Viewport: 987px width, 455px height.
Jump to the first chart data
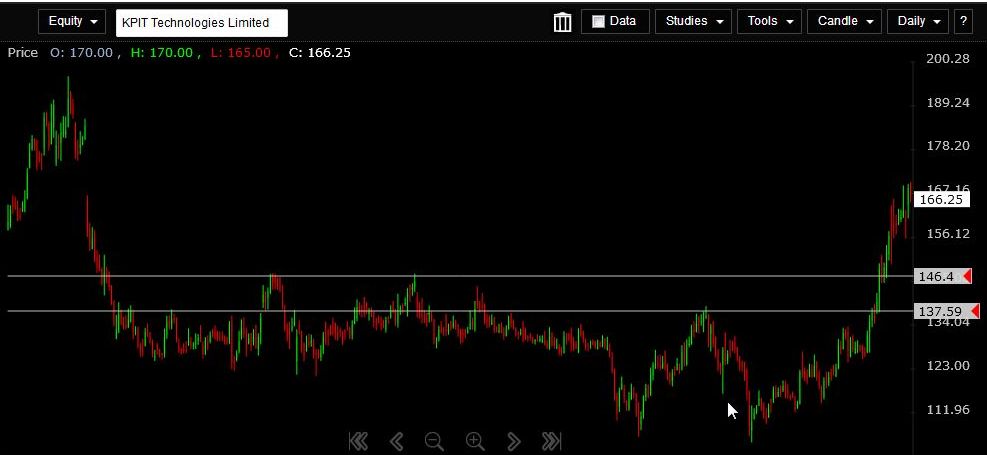click(x=358, y=441)
